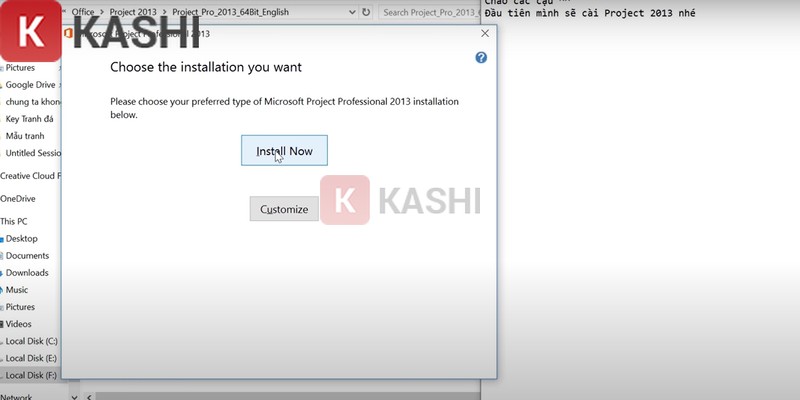Click the Customize button
Image resolution: width=800 pixels, height=400 pixels.
tap(284, 209)
